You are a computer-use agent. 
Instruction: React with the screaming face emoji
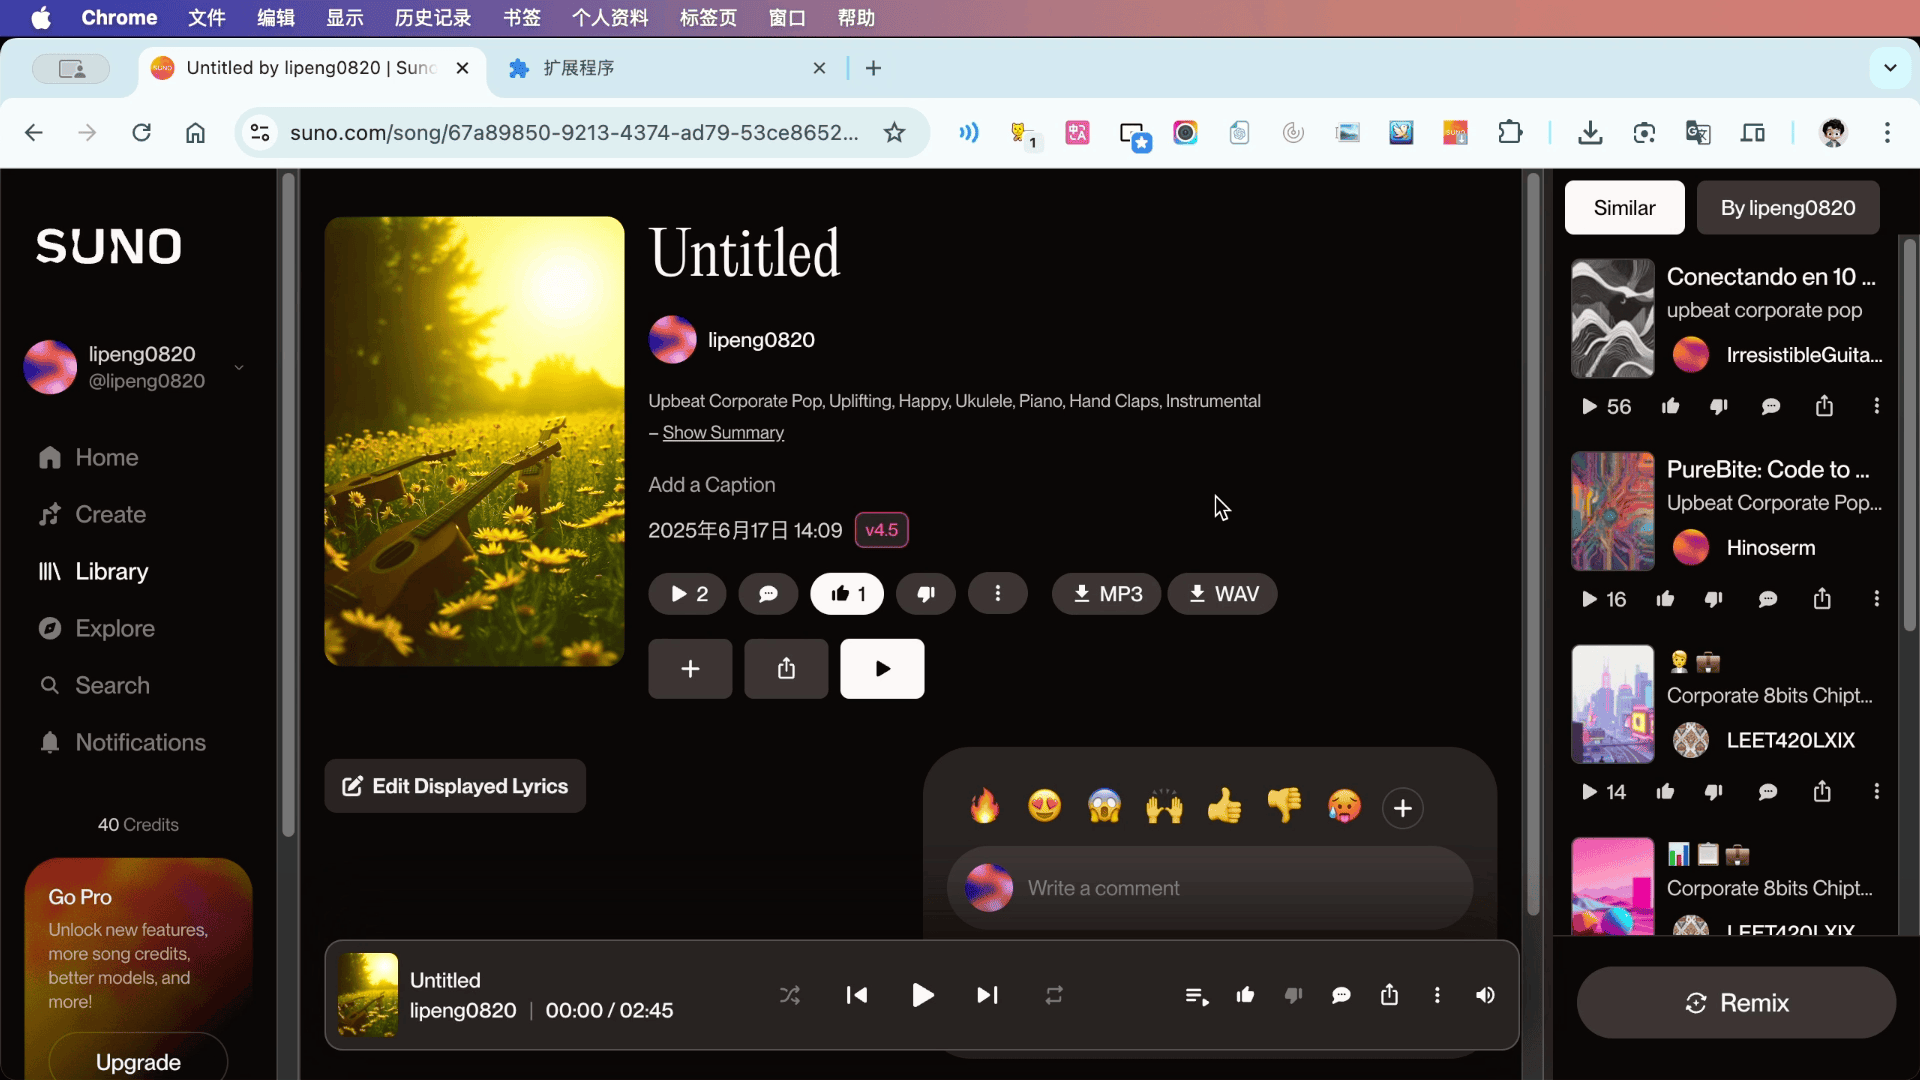coord(1105,806)
